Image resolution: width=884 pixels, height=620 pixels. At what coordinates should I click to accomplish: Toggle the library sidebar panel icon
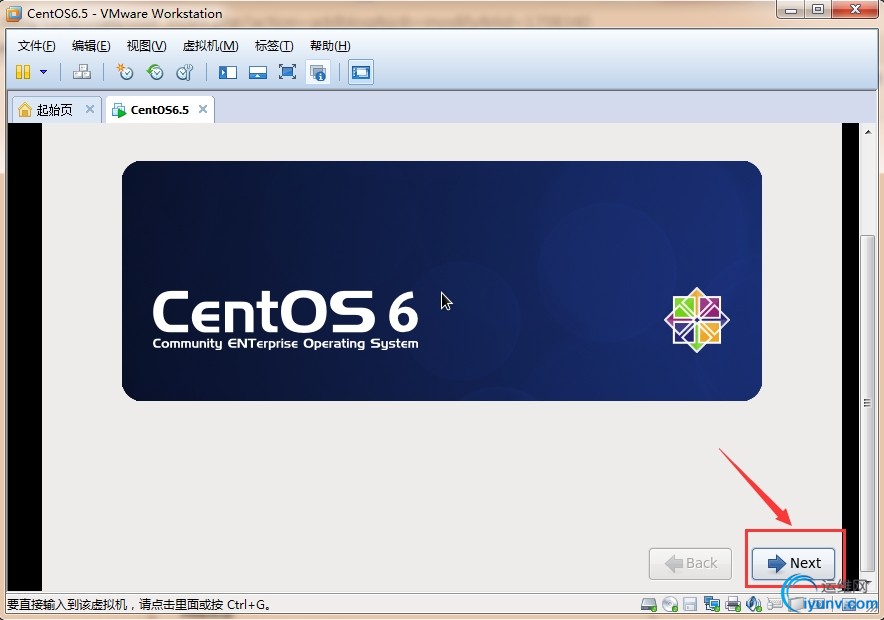[x=228, y=72]
